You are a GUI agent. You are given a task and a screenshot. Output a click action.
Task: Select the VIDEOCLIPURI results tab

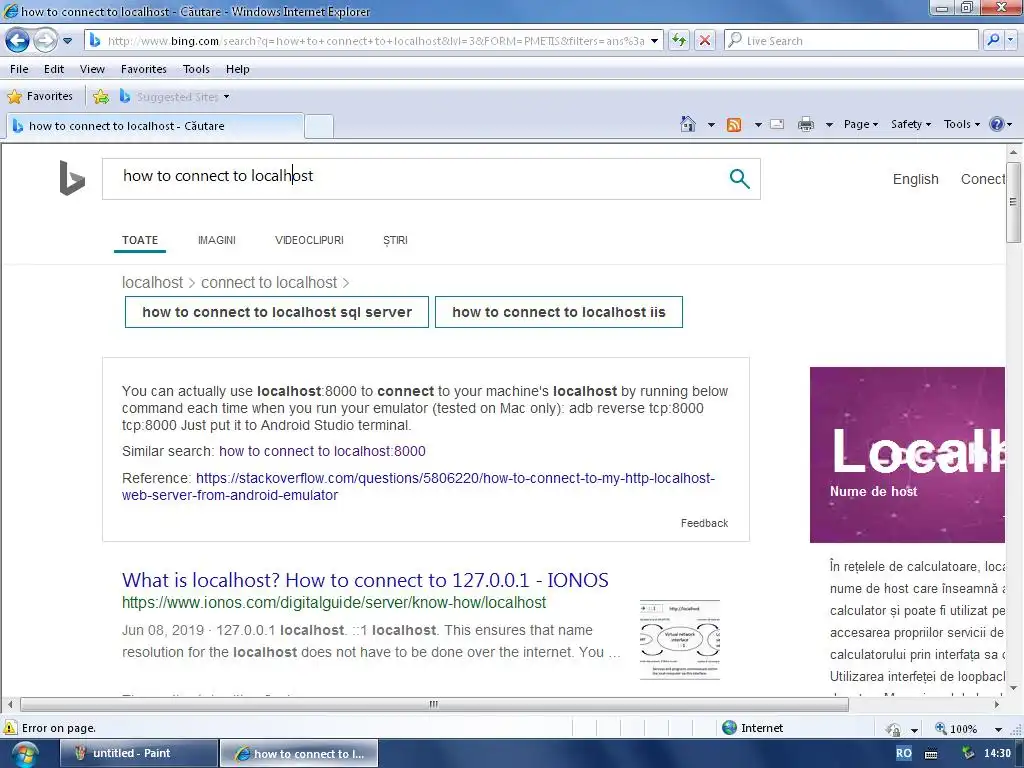tap(309, 240)
